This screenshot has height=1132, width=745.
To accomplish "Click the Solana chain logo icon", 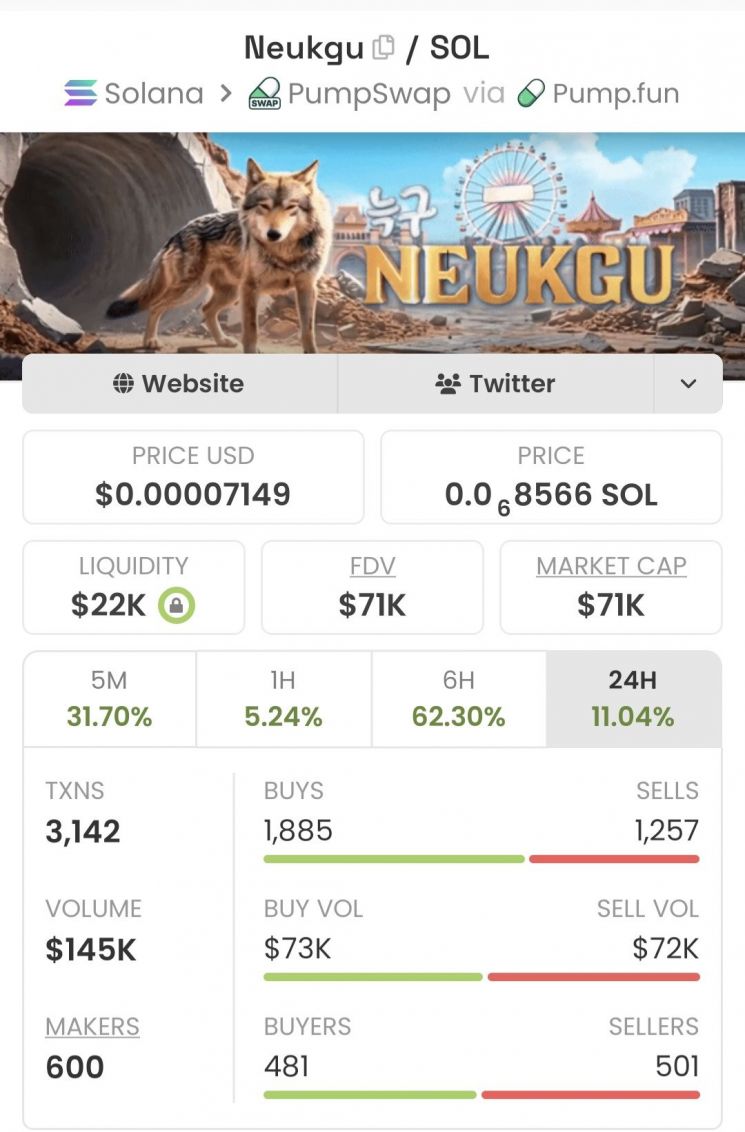I will (81, 94).
